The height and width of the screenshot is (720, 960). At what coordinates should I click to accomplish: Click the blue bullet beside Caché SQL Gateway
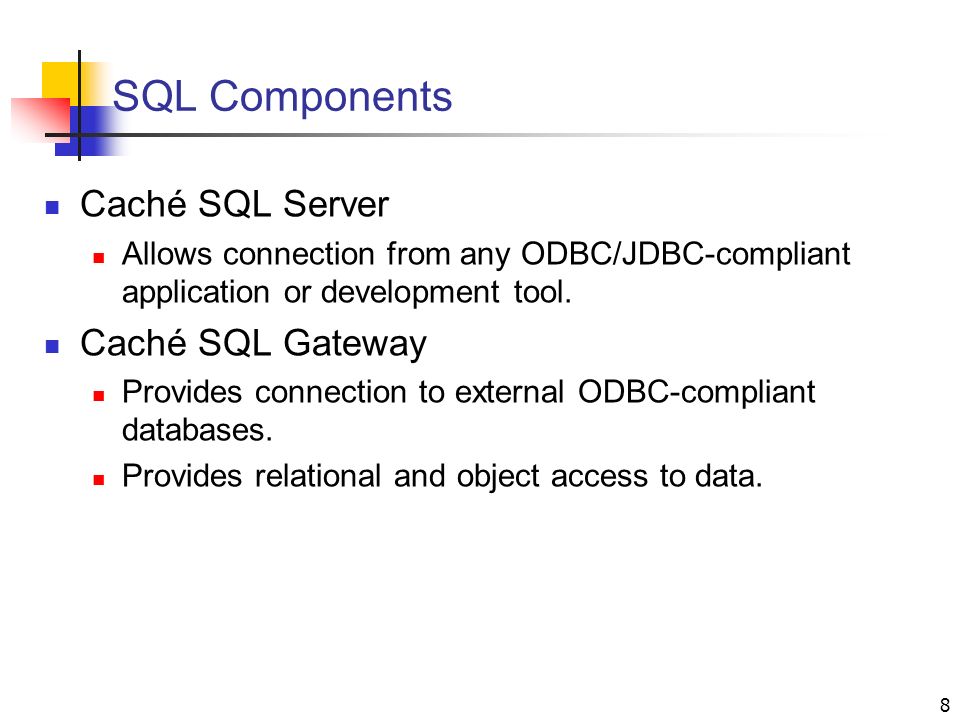pyautogui.click(x=53, y=347)
